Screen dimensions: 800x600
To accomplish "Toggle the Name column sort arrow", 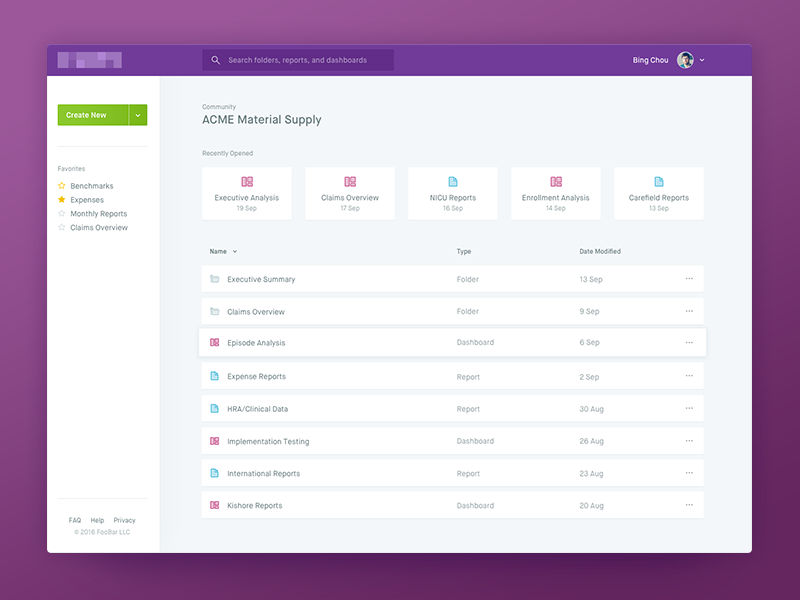I will point(235,252).
